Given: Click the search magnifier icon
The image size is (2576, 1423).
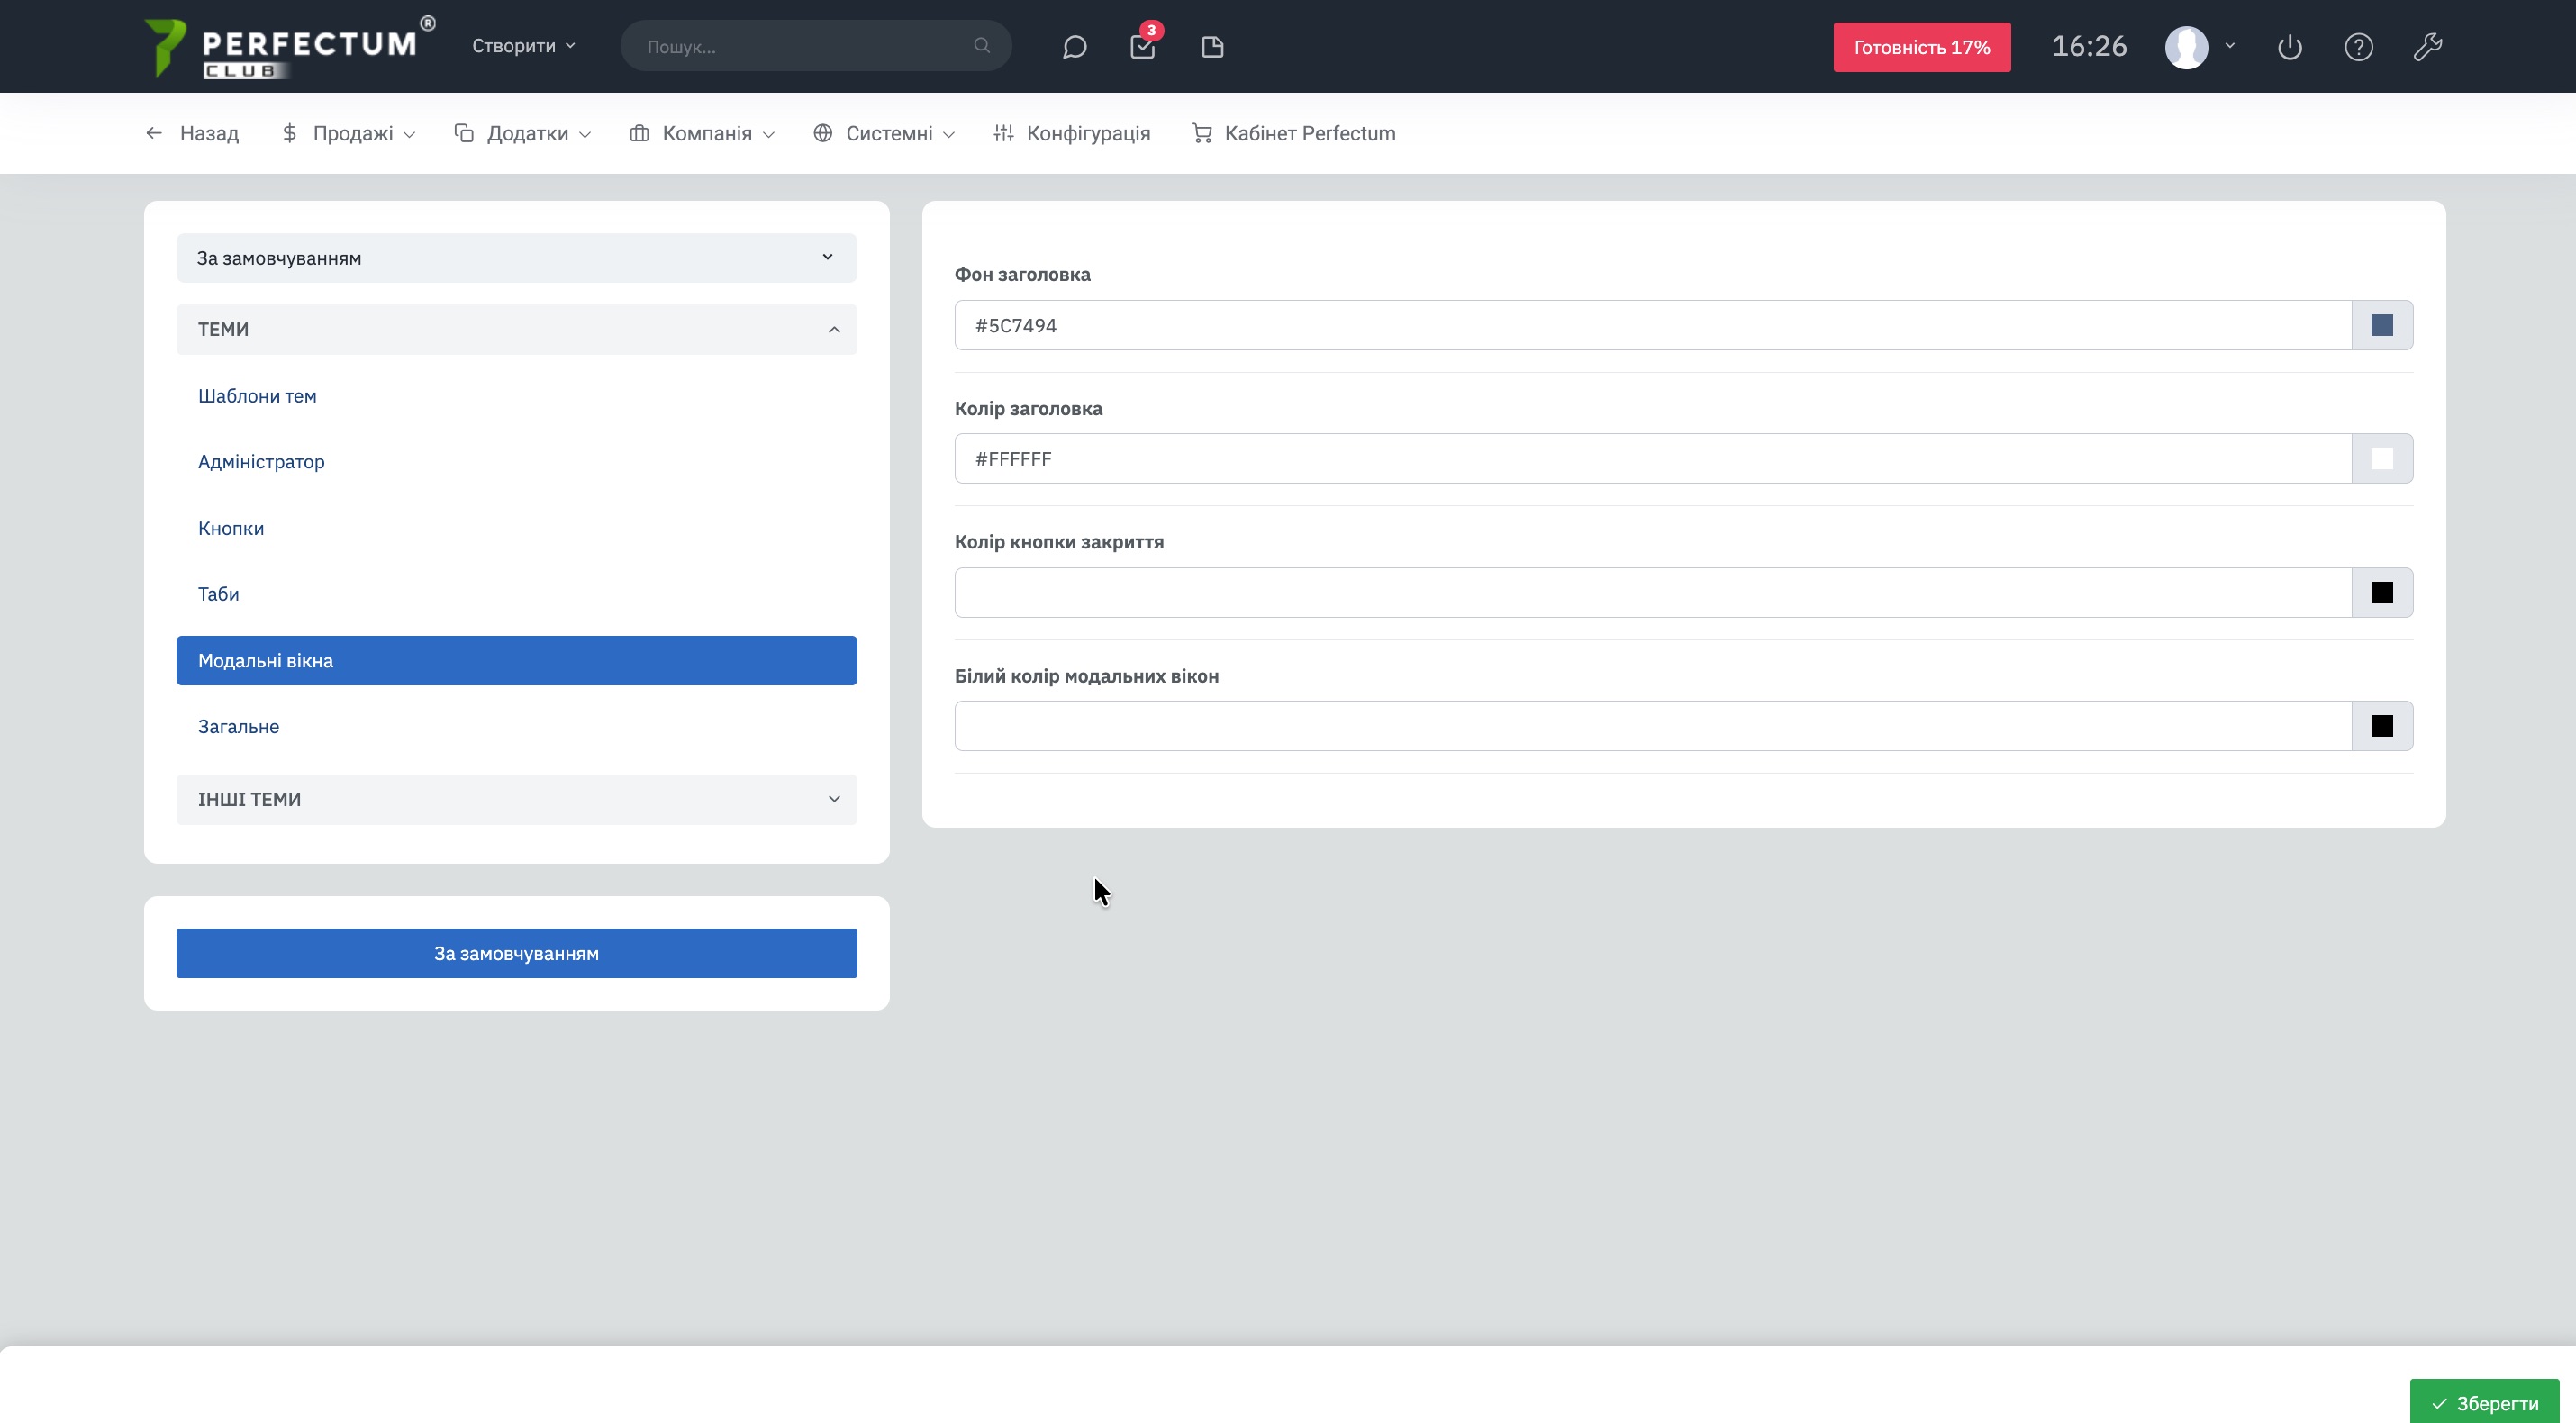Looking at the screenshot, I should point(982,46).
